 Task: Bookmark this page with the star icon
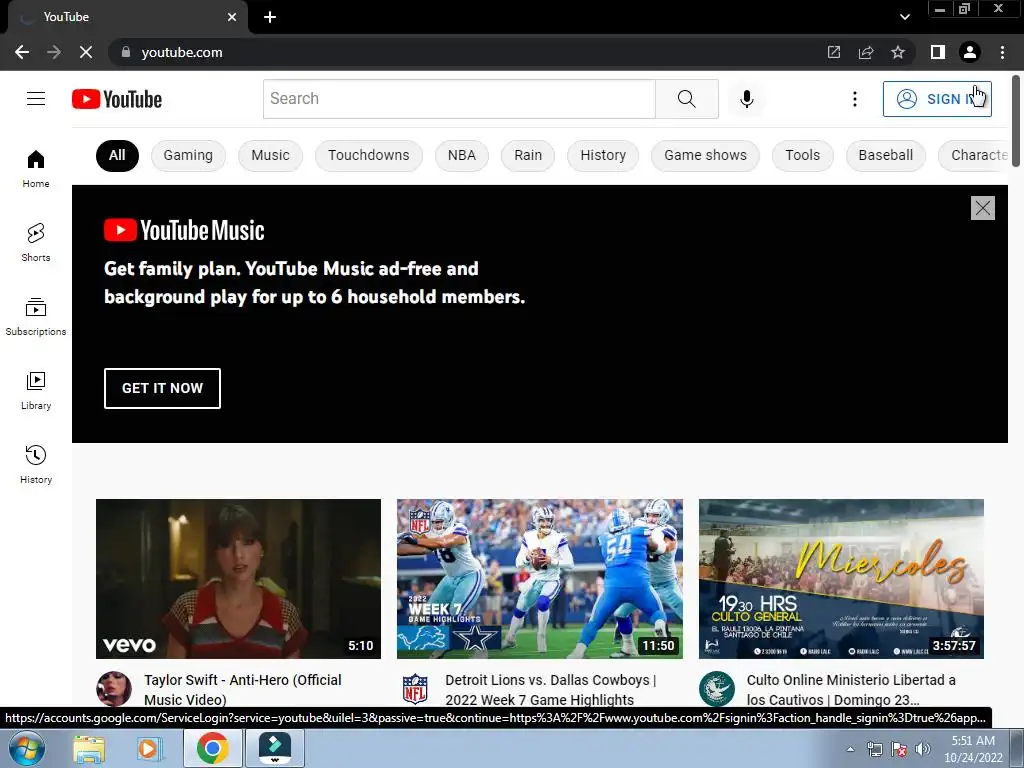pos(898,52)
